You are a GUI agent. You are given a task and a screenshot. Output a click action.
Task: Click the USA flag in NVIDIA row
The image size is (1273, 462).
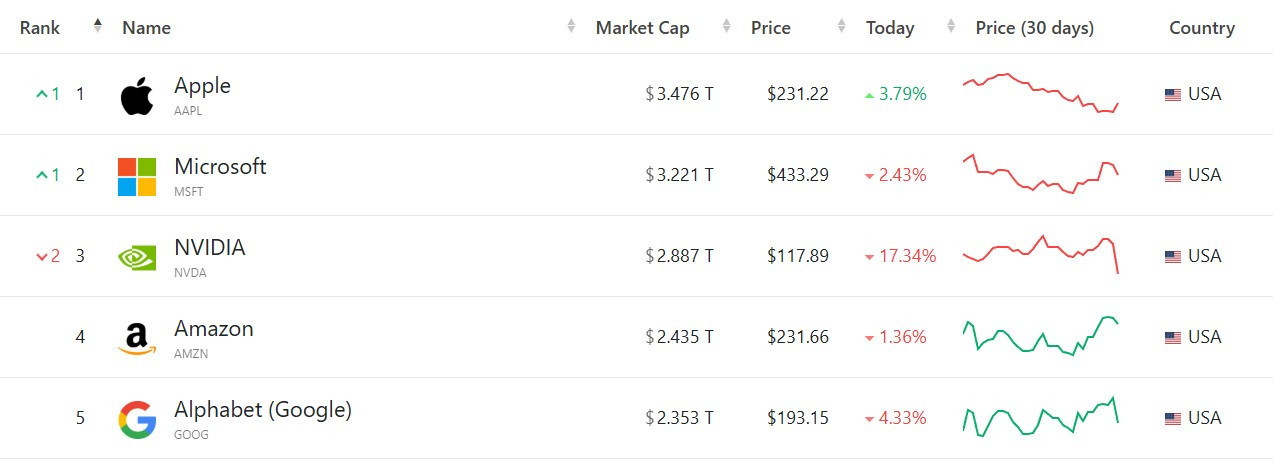[x=1173, y=257]
